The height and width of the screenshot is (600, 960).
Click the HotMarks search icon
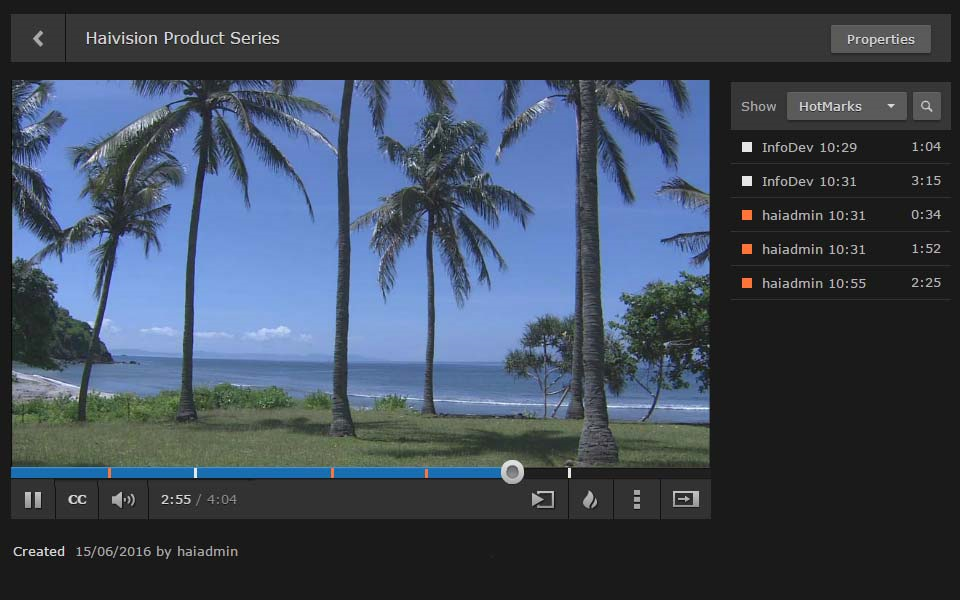(x=926, y=106)
